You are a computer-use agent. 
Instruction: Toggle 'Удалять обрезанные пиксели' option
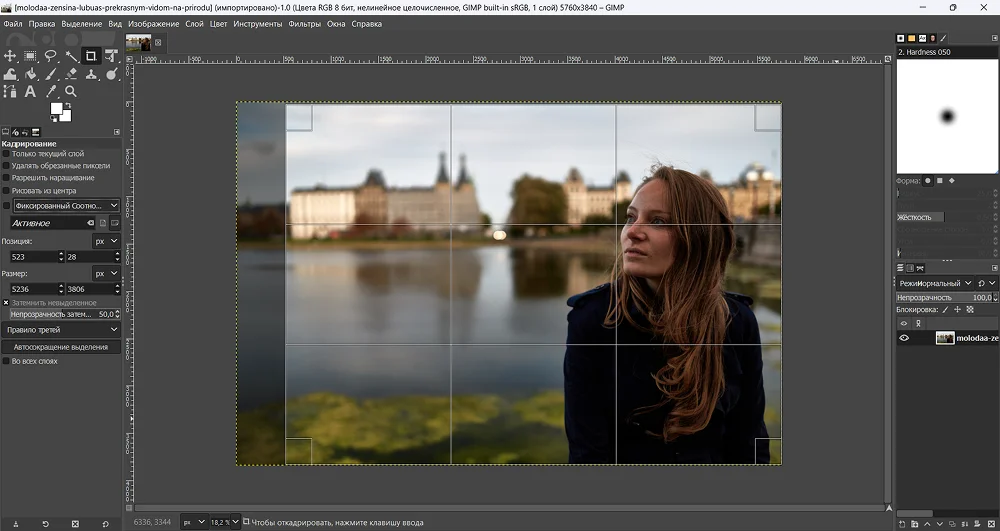[7, 166]
